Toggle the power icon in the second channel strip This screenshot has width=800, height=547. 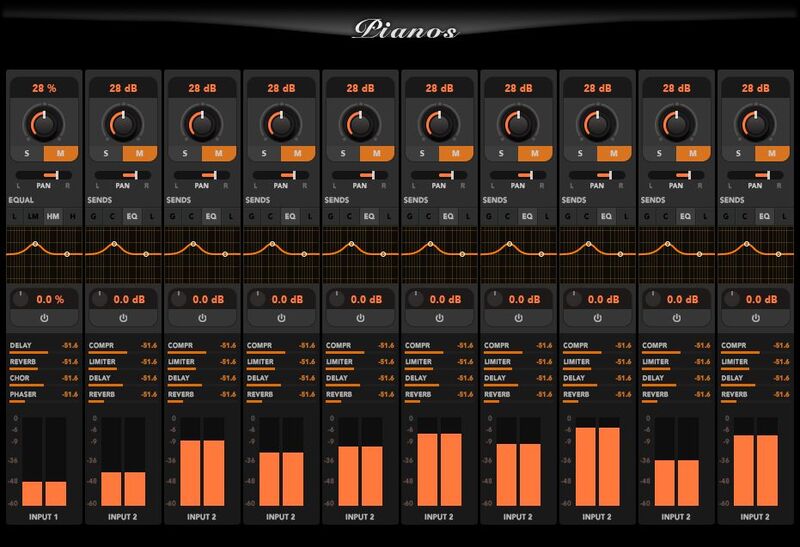(123, 318)
